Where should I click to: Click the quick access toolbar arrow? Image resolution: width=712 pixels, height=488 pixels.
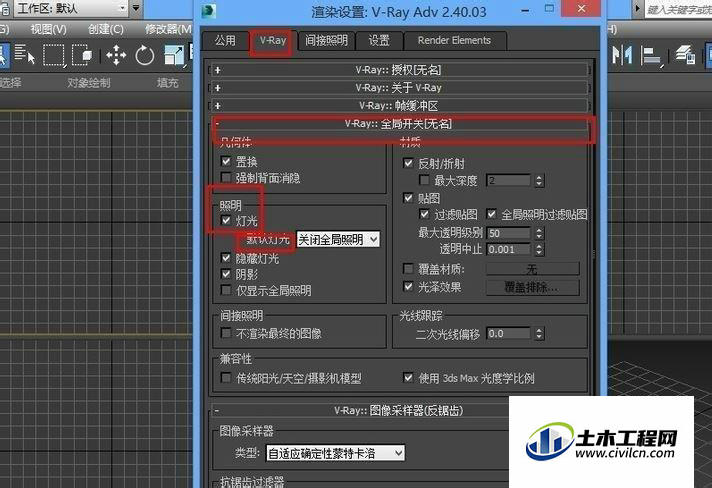136,8
